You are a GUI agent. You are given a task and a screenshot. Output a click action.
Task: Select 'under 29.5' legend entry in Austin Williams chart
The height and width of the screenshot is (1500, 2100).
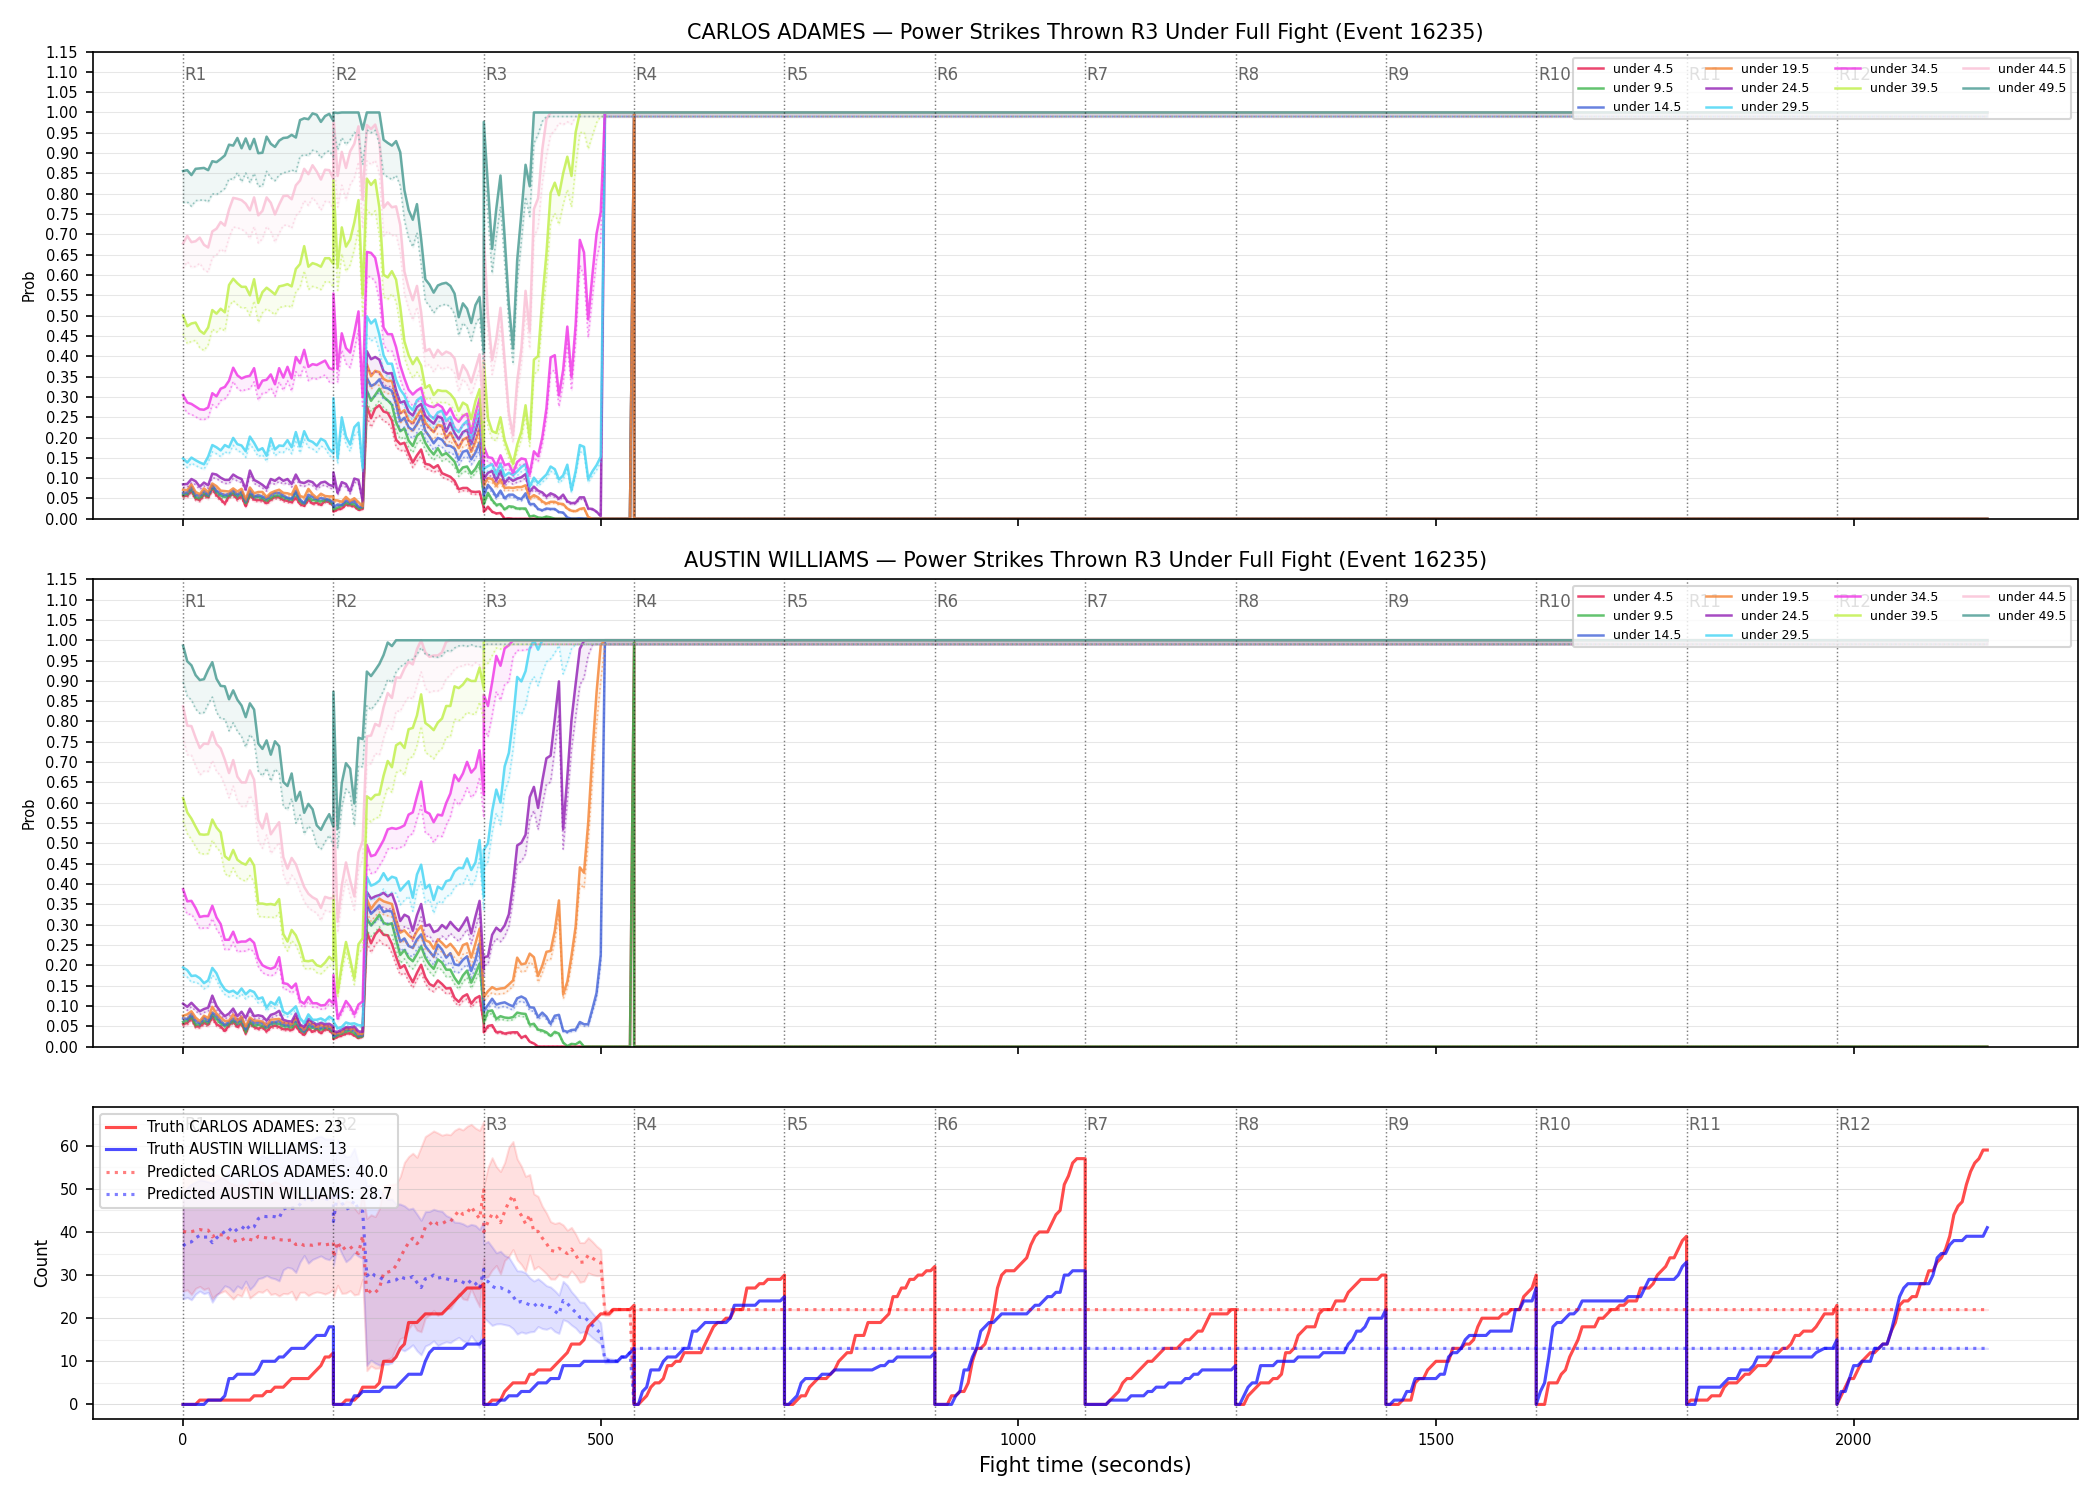click(1758, 635)
